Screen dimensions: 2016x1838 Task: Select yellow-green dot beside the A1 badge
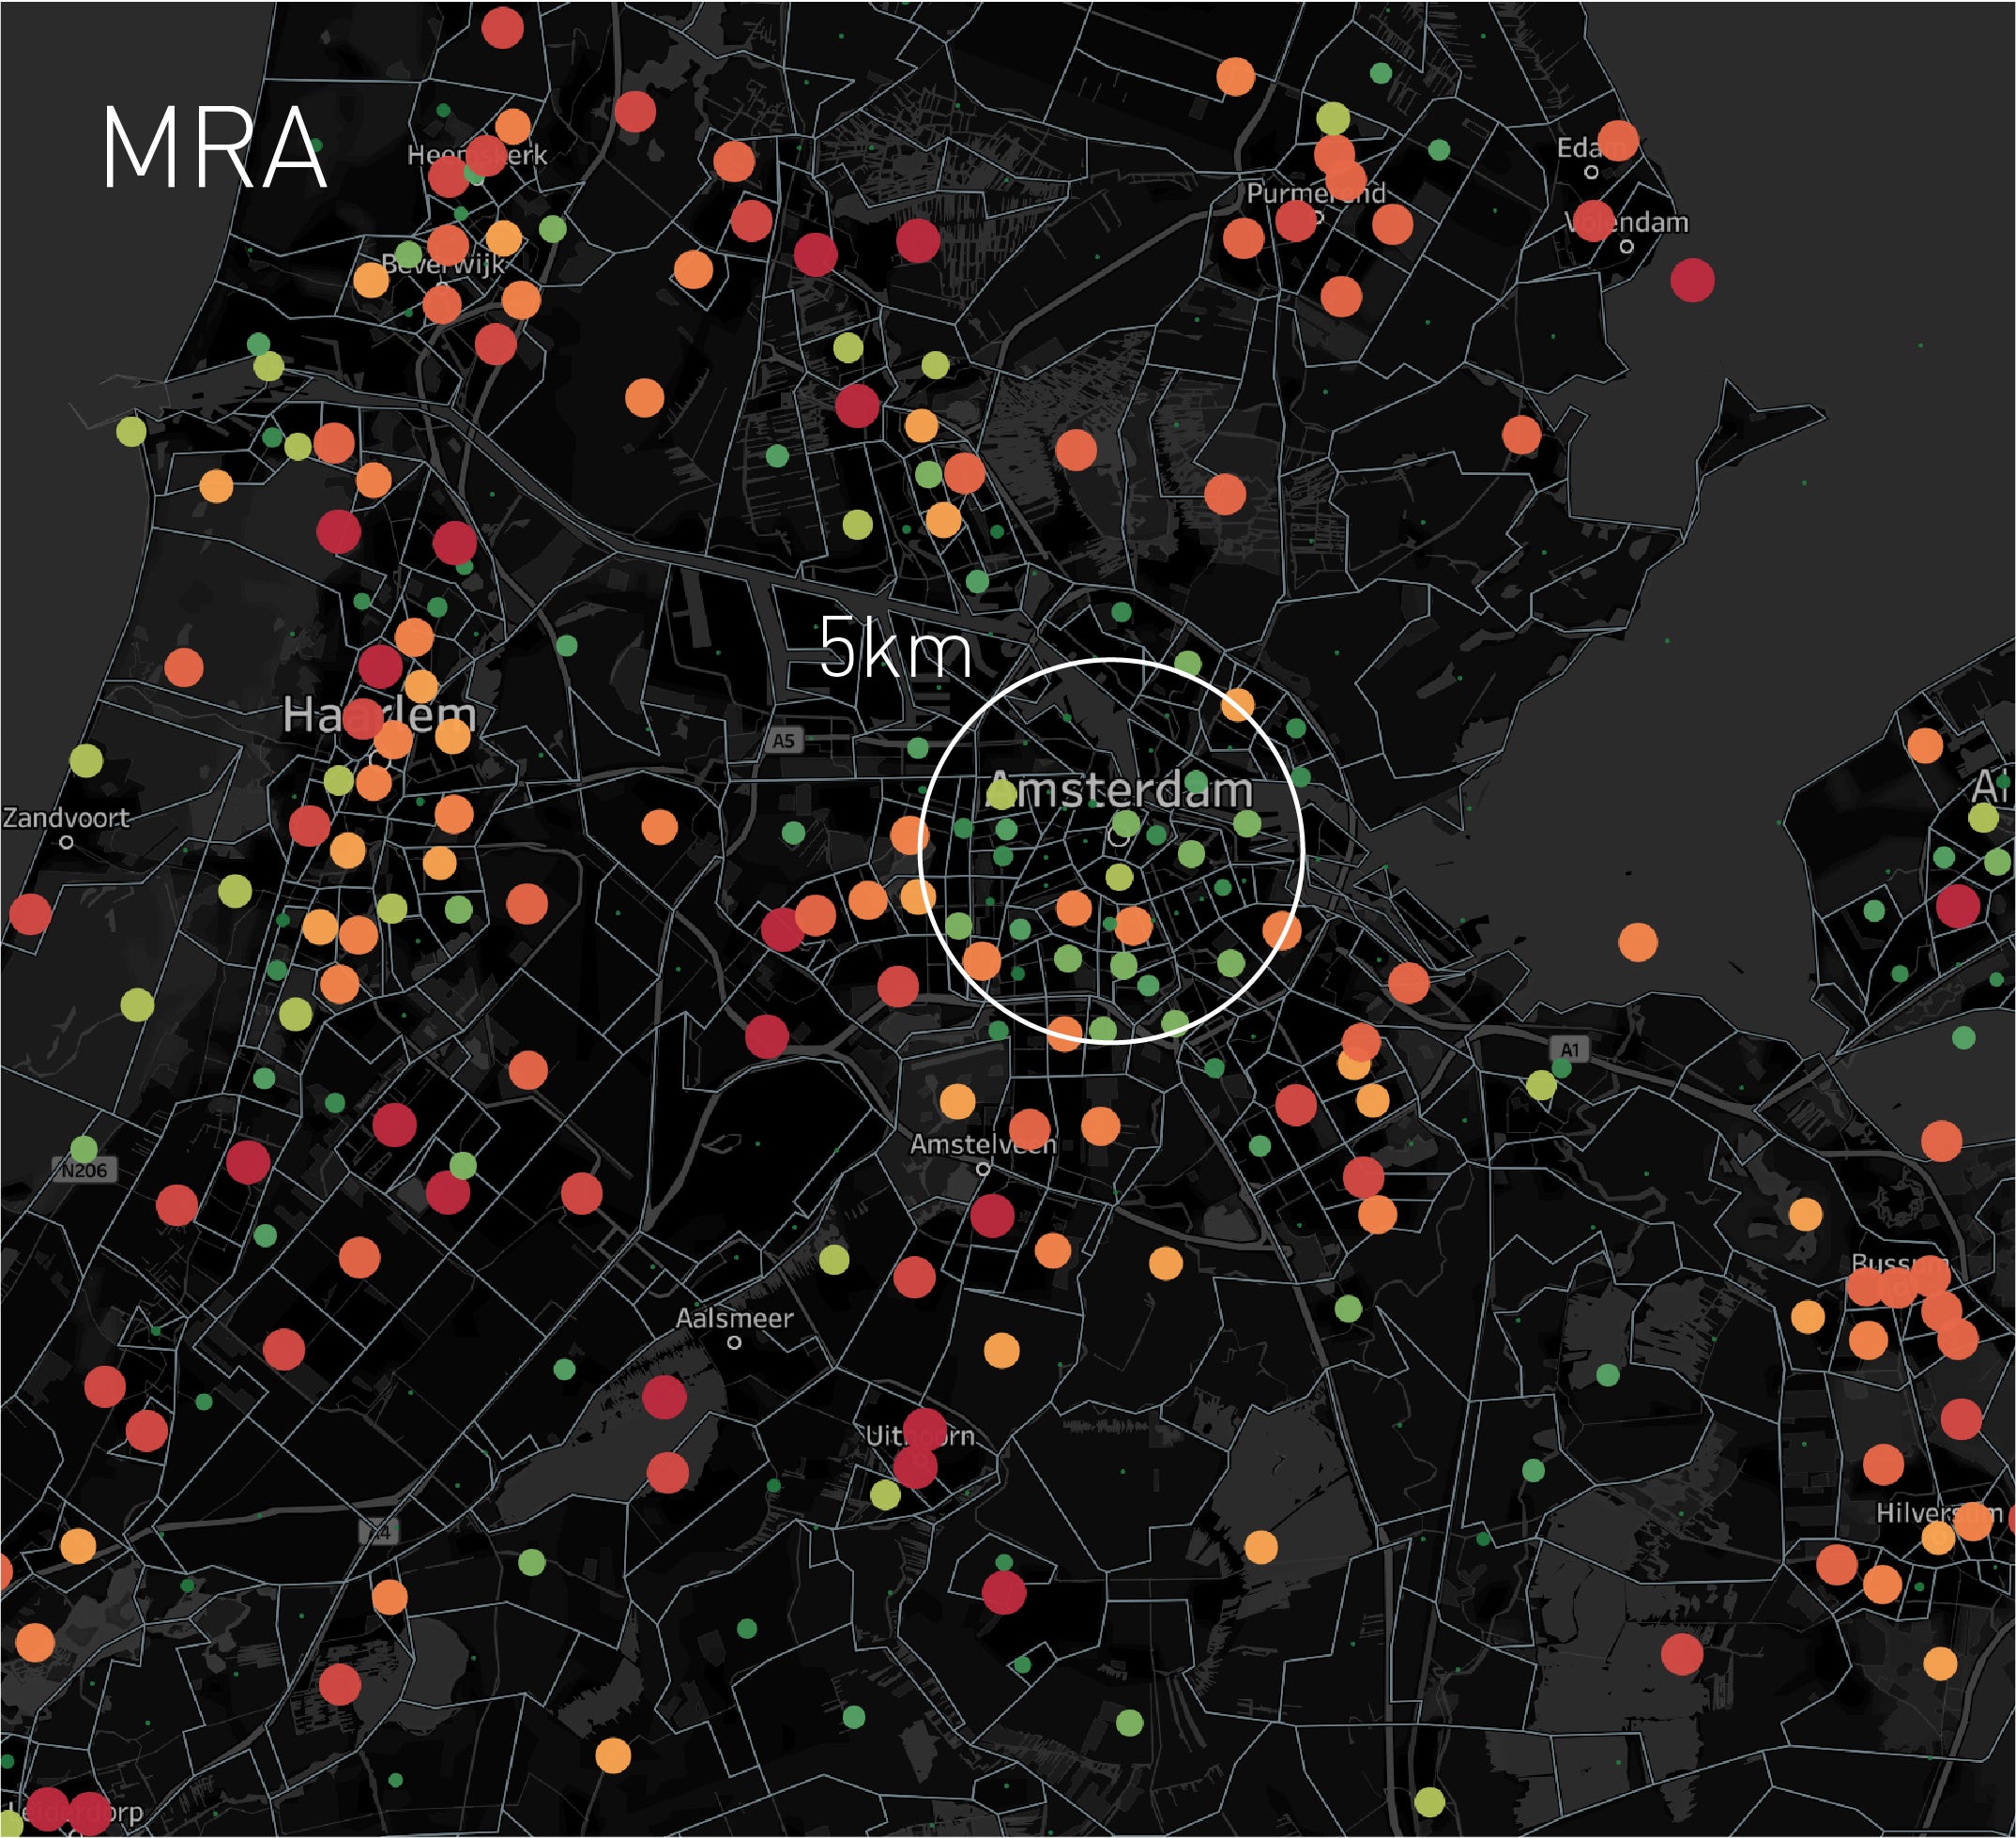point(1541,1084)
